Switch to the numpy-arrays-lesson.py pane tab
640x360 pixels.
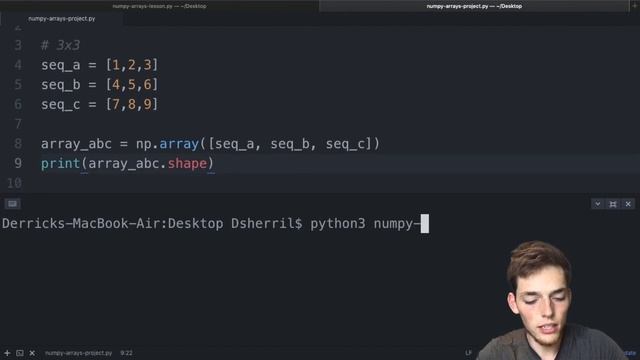(x=159, y=6)
